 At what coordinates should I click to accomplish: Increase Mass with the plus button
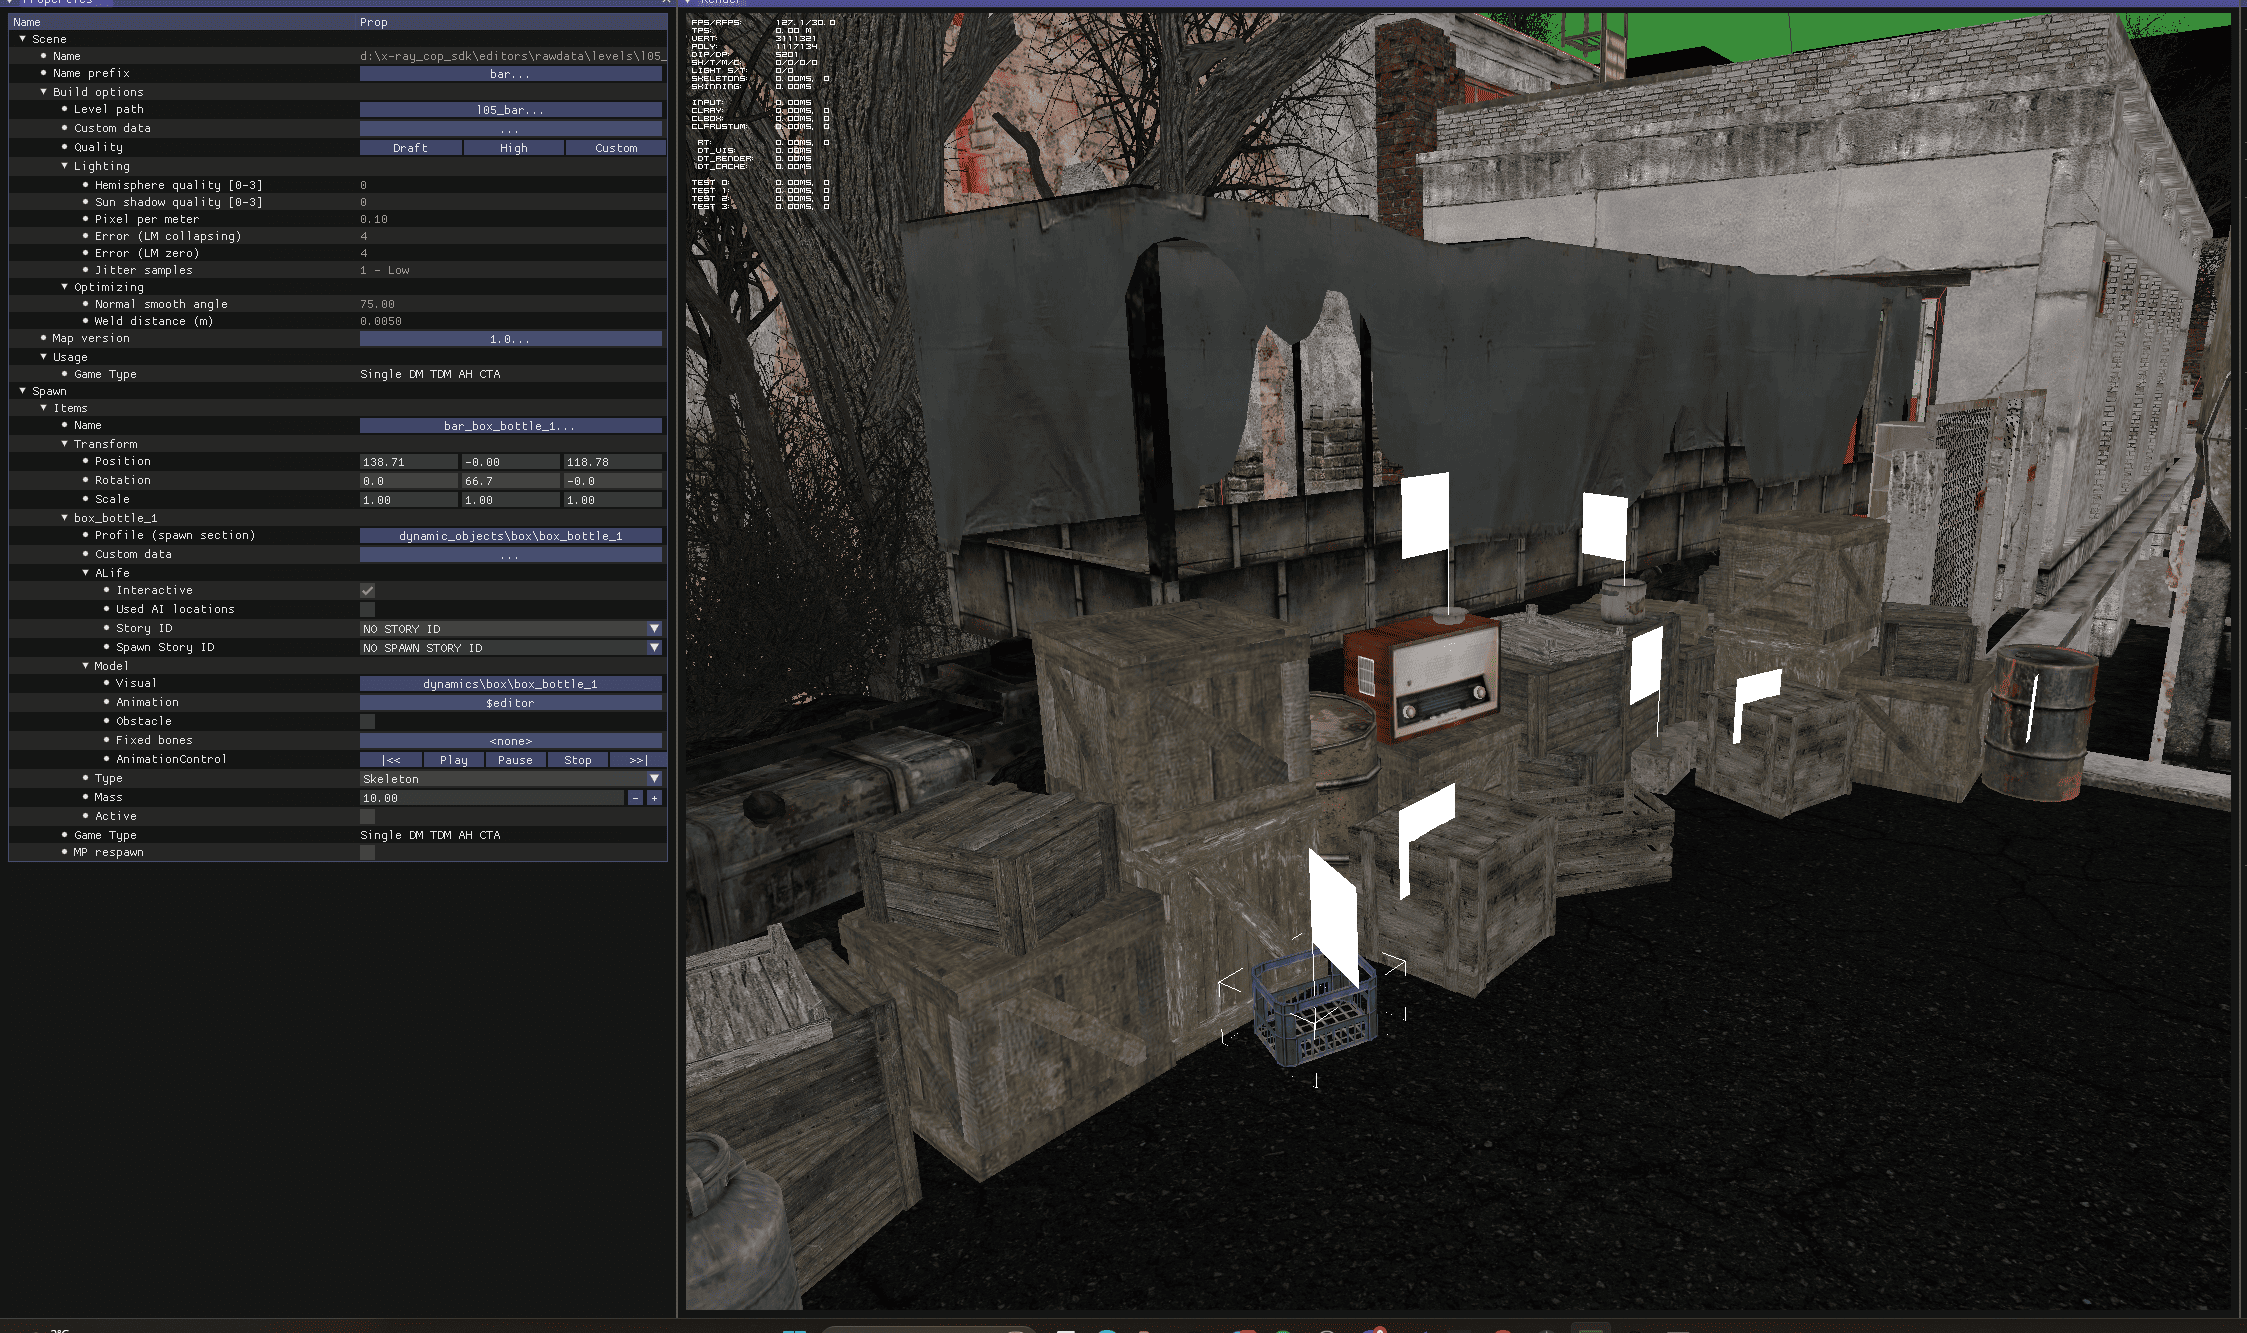654,798
